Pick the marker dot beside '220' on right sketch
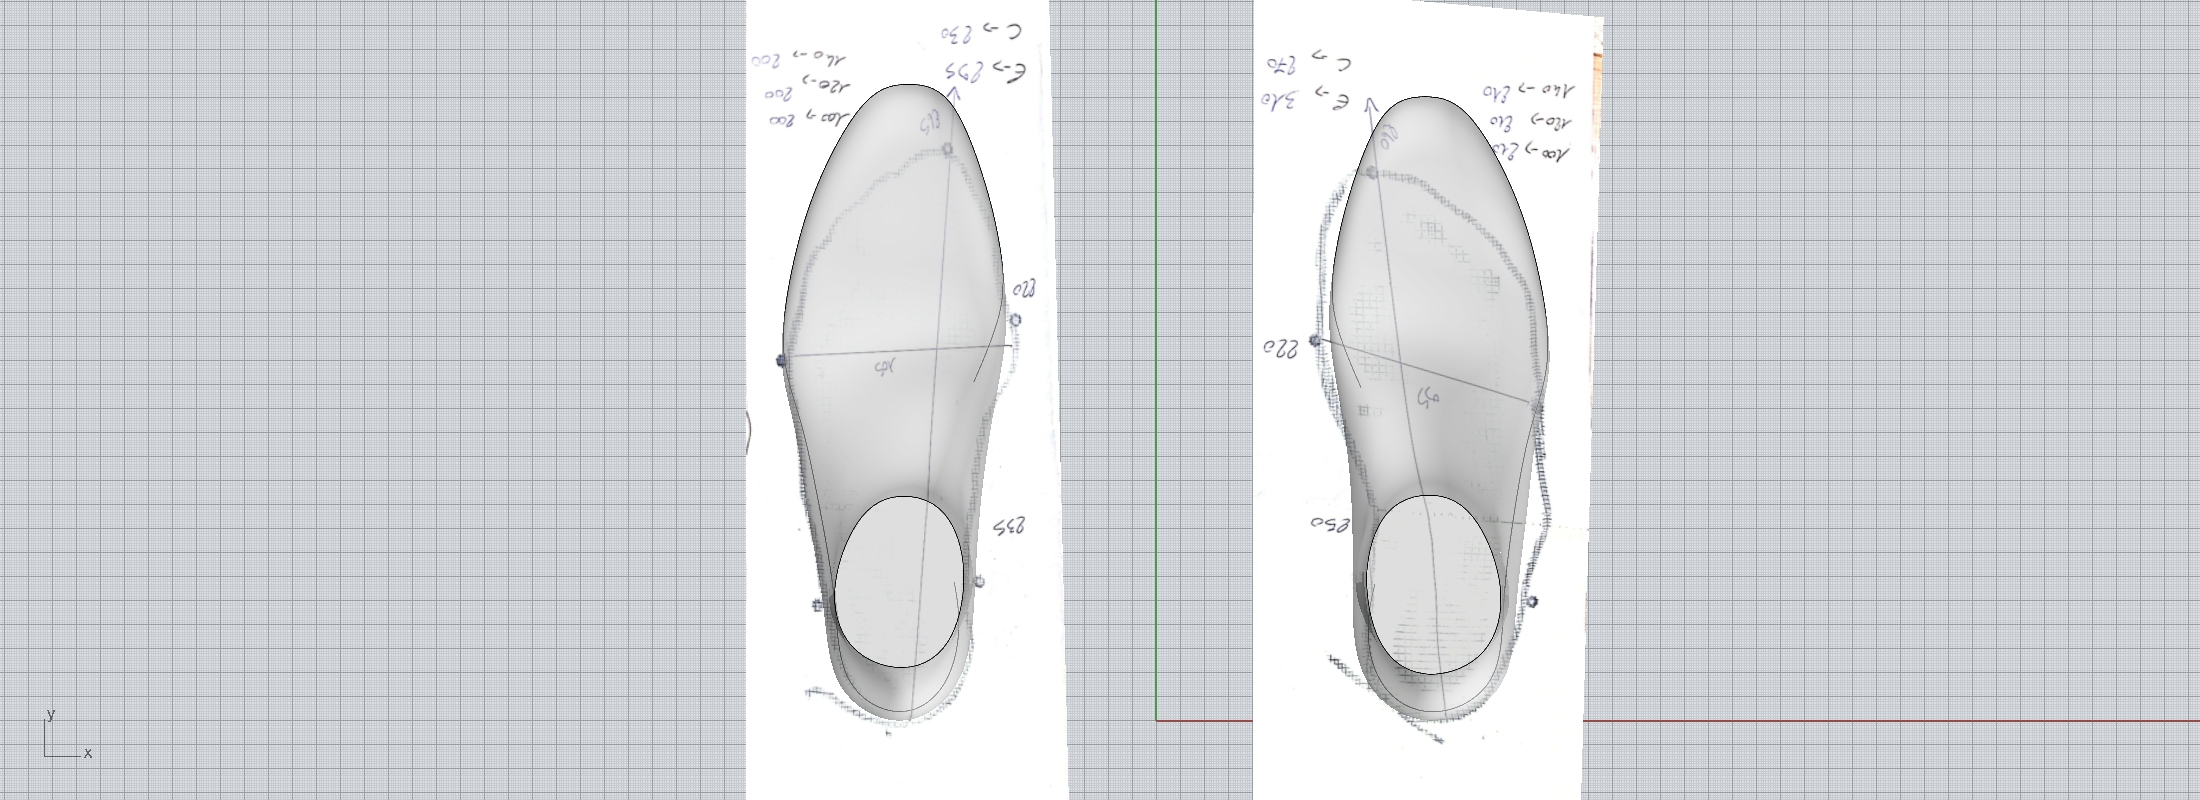The width and height of the screenshot is (2200, 800). [1316, 341]
